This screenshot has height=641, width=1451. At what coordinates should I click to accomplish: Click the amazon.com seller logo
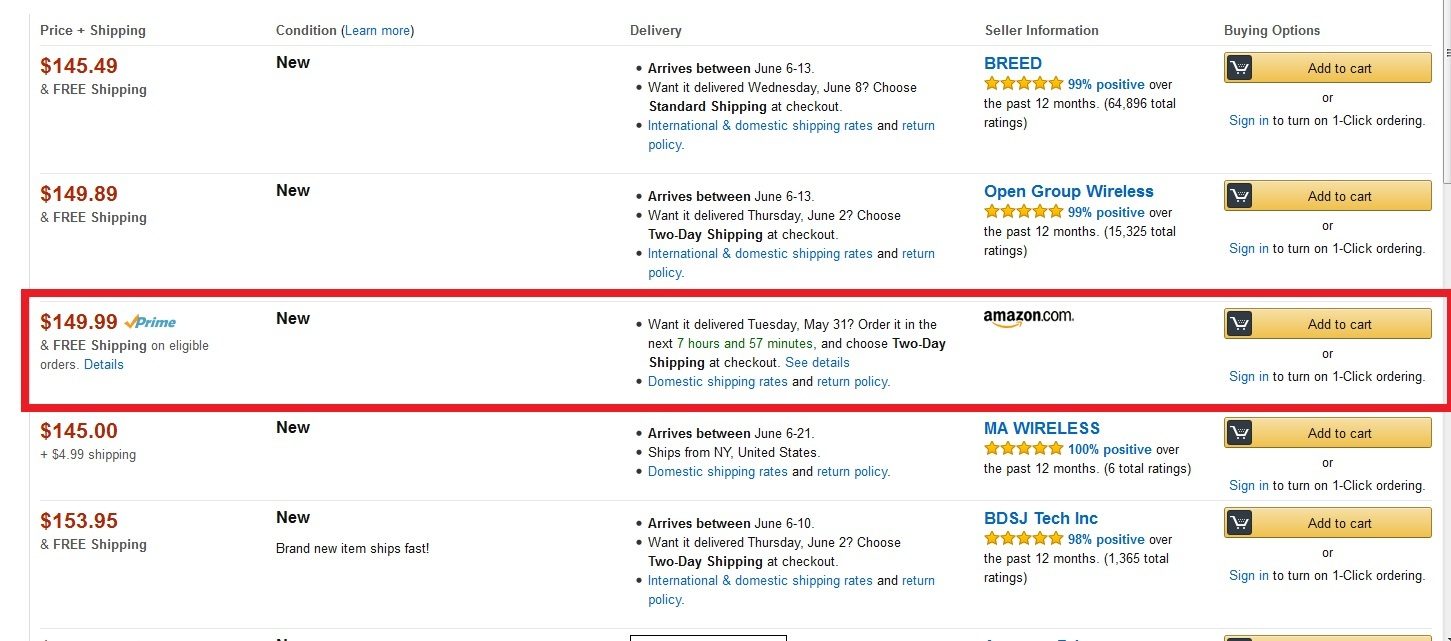[x=1028, y=317]
